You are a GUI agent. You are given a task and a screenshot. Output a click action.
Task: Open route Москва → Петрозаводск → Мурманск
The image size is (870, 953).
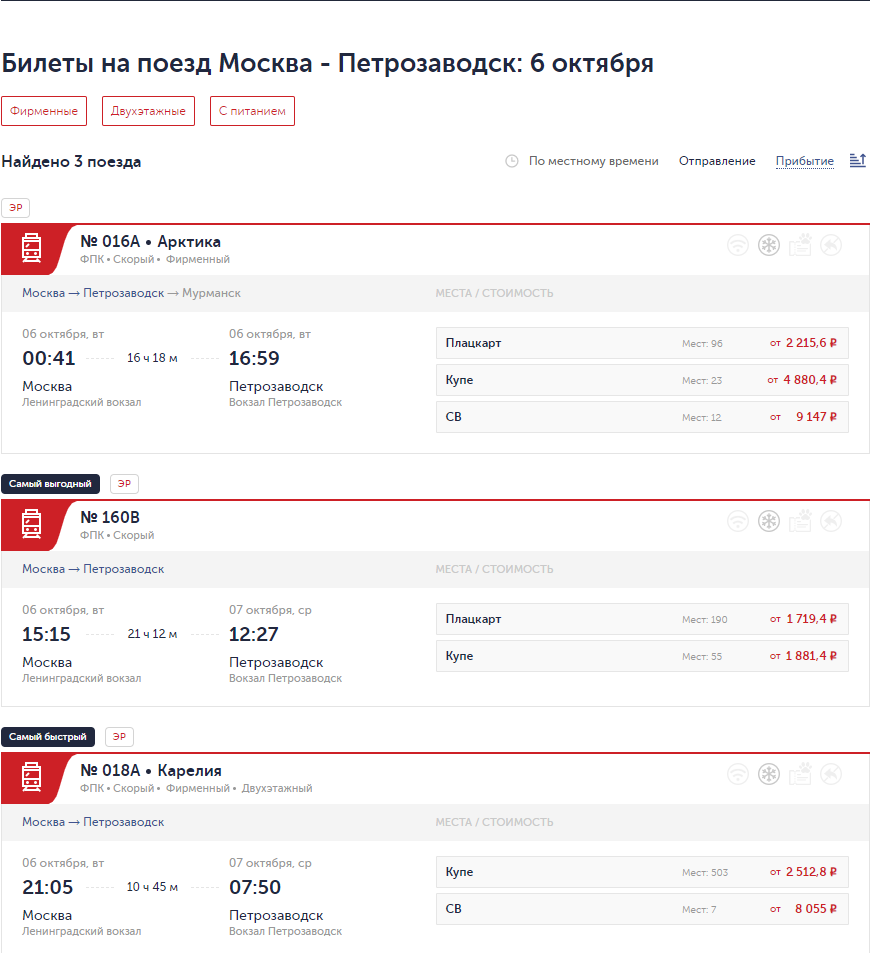point(131,293)
